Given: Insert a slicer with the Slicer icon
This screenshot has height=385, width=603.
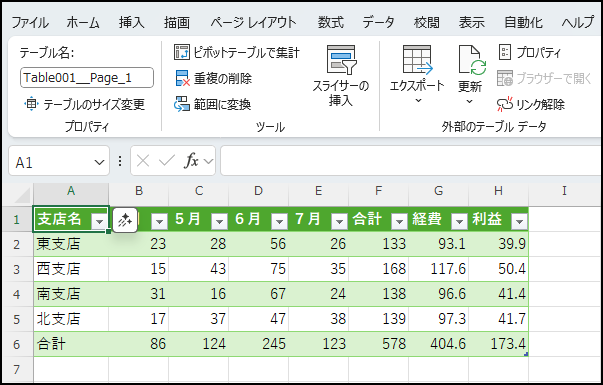Looking at the screenshot, I should pos(341,59).
